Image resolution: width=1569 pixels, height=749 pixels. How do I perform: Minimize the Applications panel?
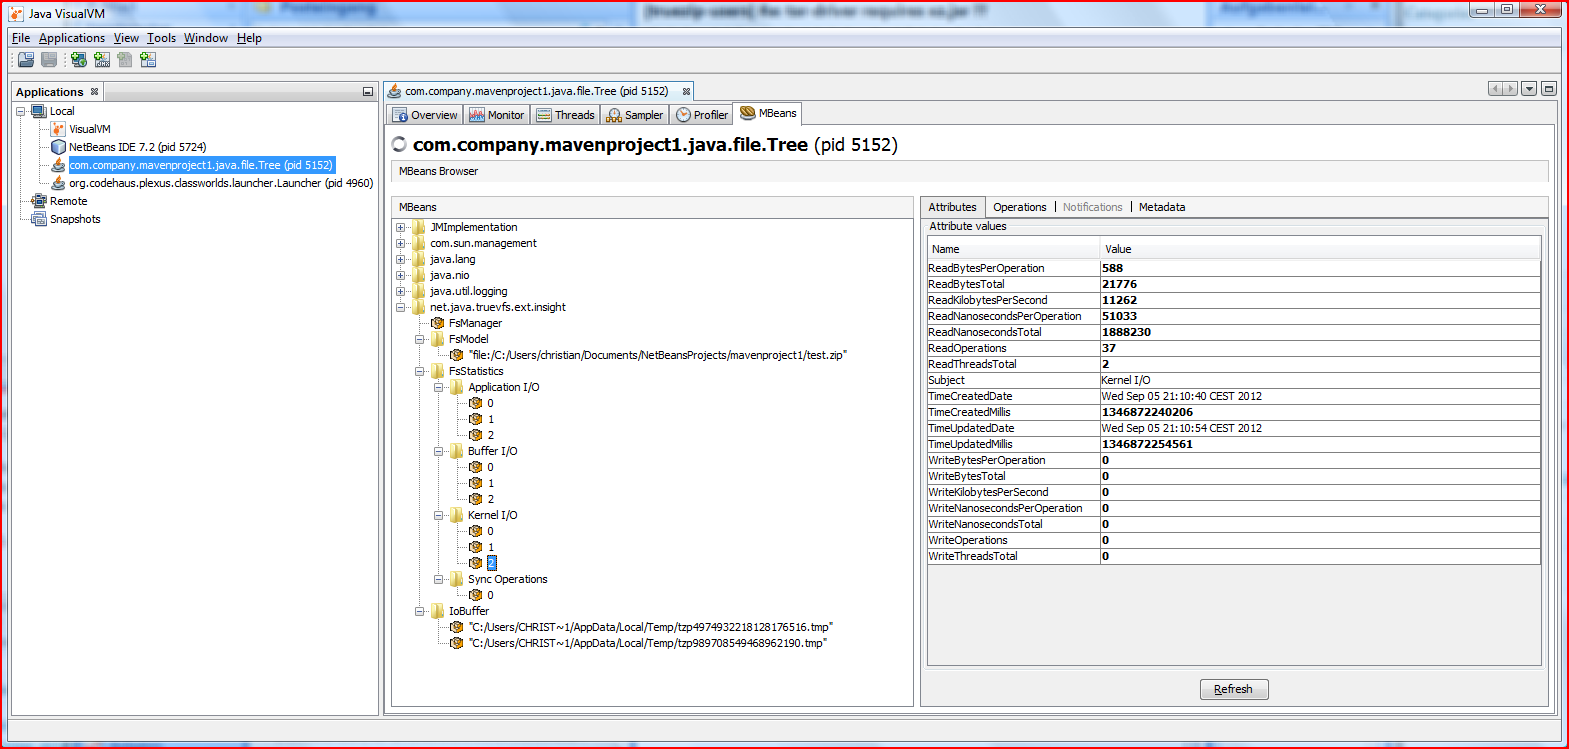367,92
